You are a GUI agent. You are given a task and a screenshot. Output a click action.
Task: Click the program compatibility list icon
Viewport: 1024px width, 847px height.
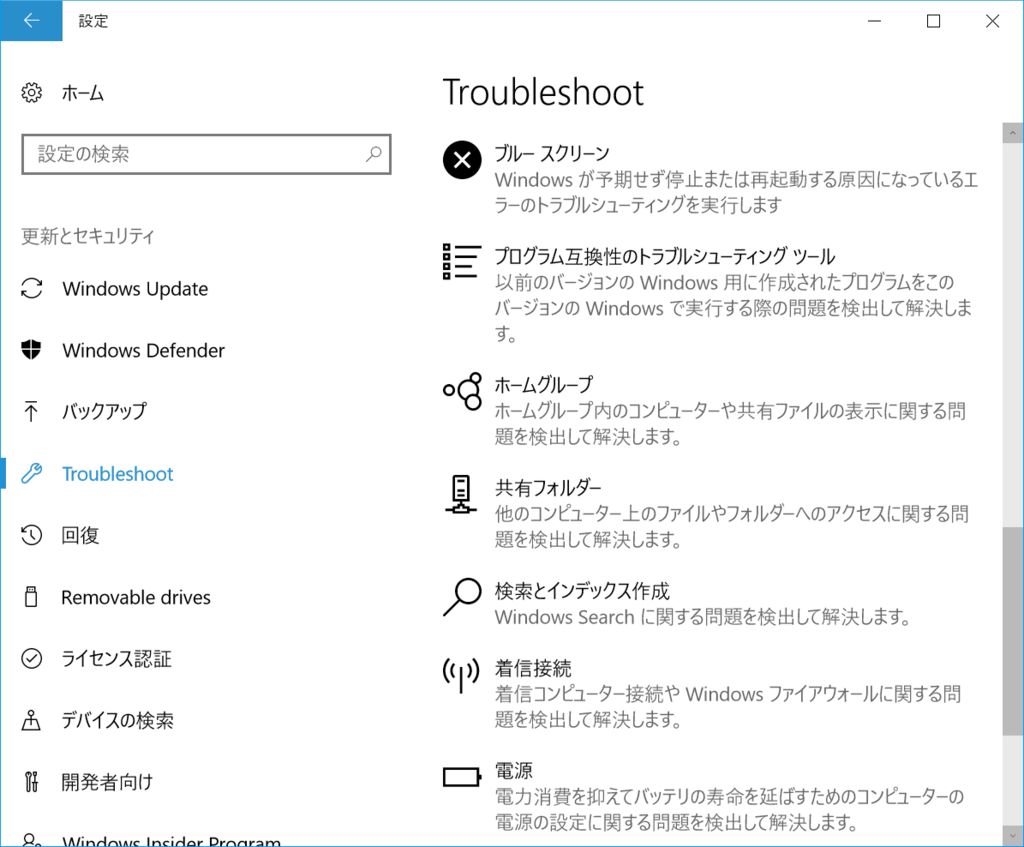tap(462, 262)
